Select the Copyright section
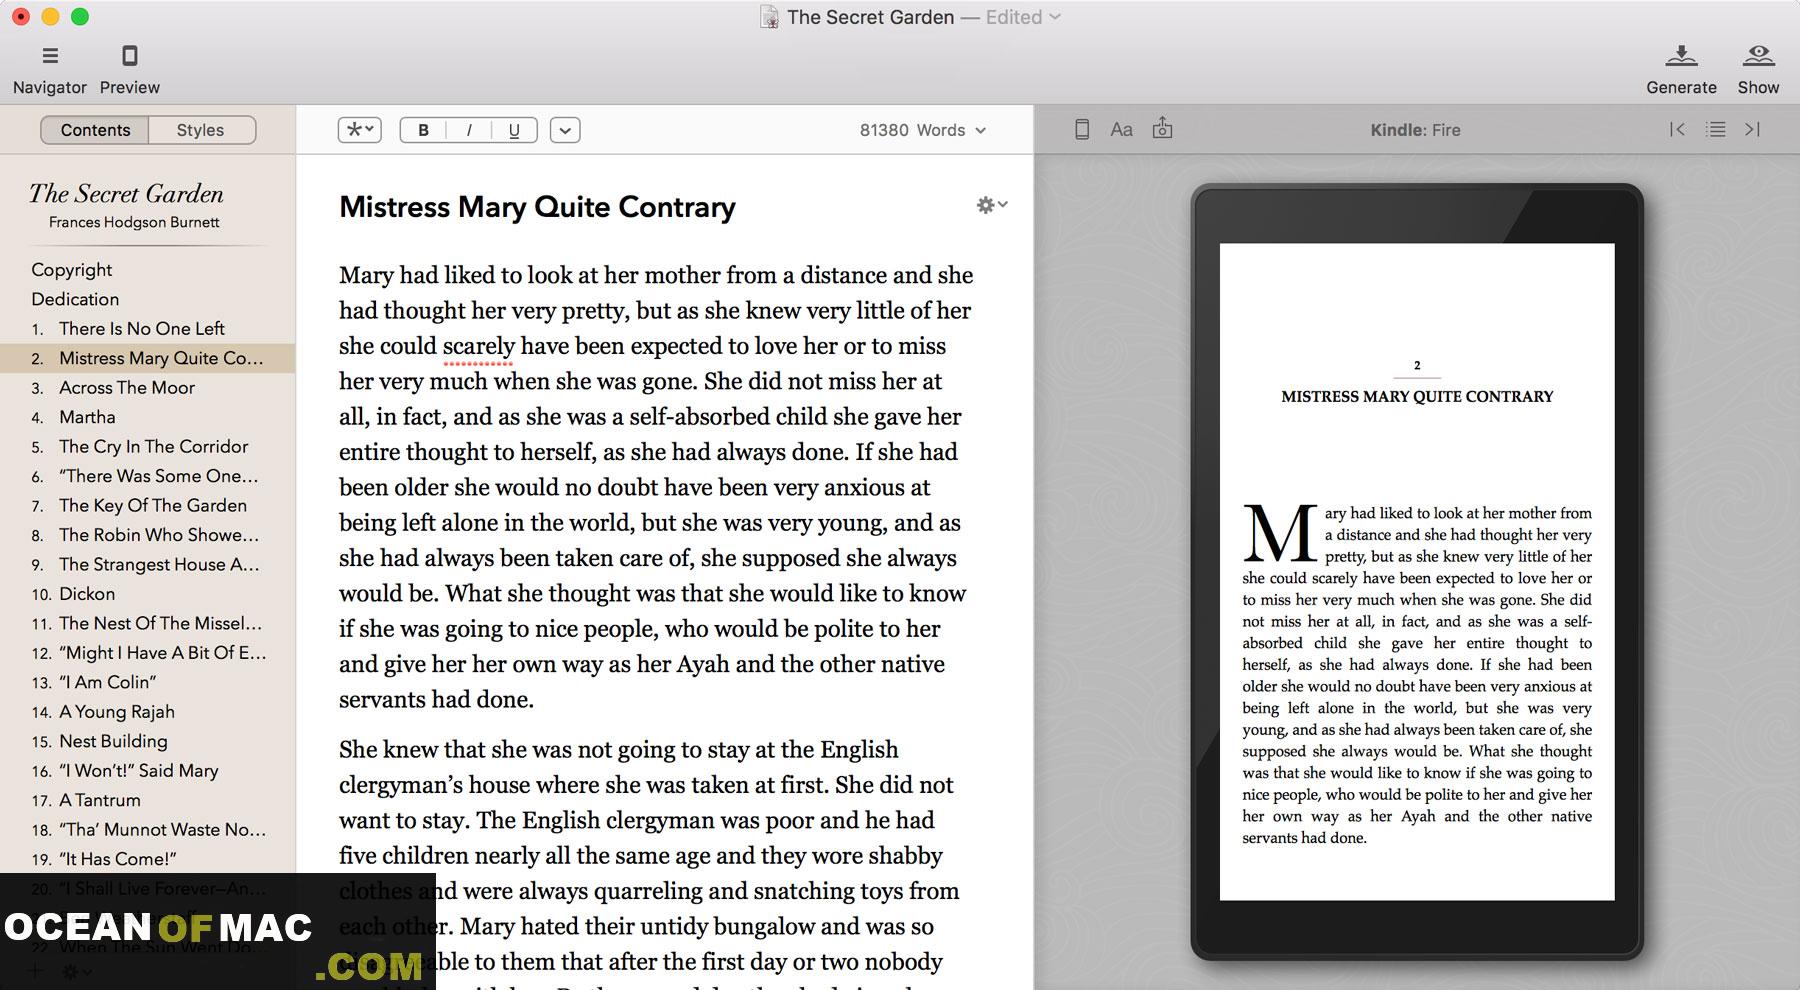1800x990 pixels. click(72, 270)
